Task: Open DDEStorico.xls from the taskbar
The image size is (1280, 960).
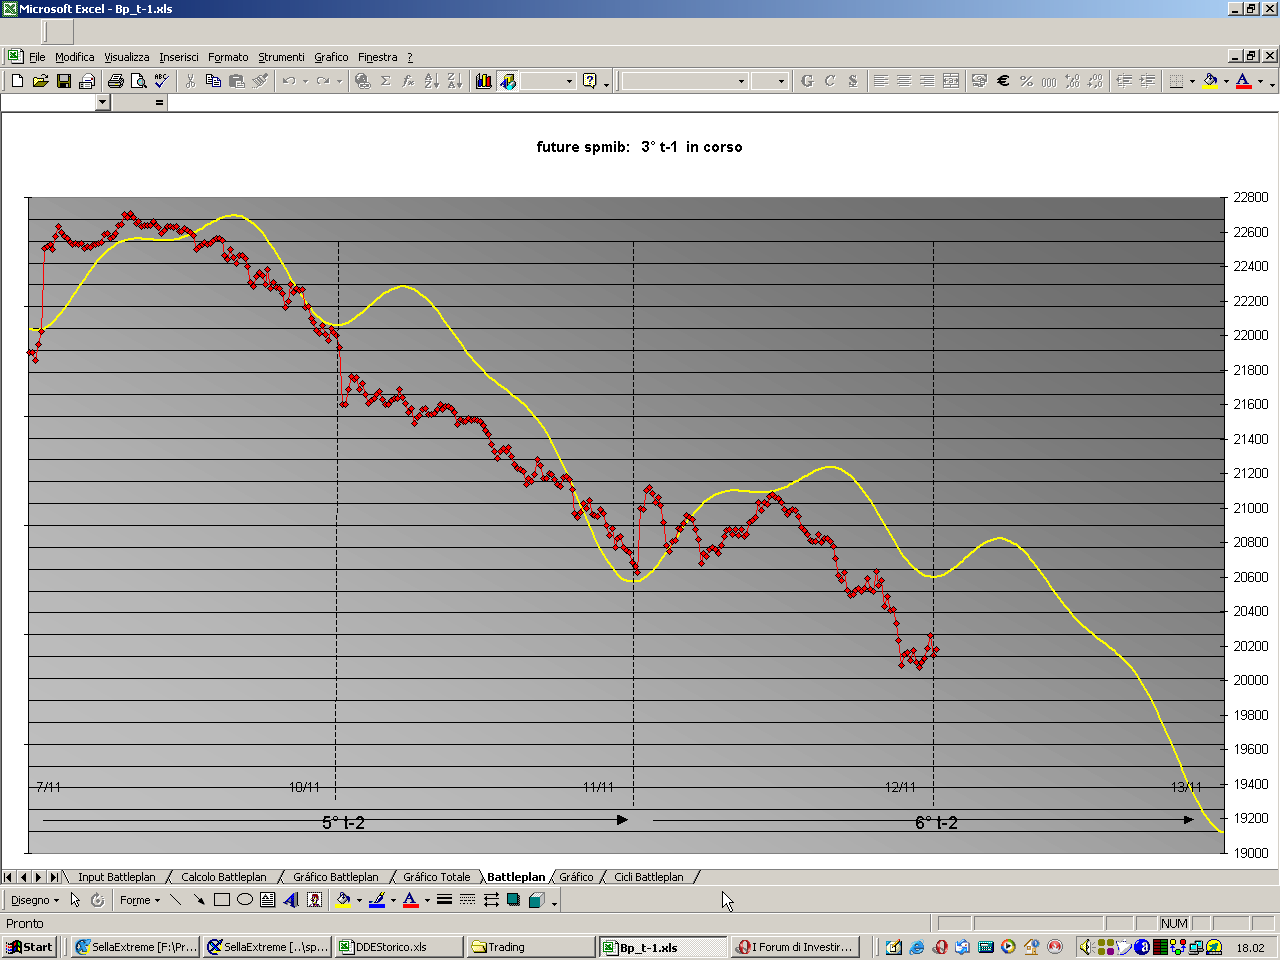Action: [x=399, y=947]
